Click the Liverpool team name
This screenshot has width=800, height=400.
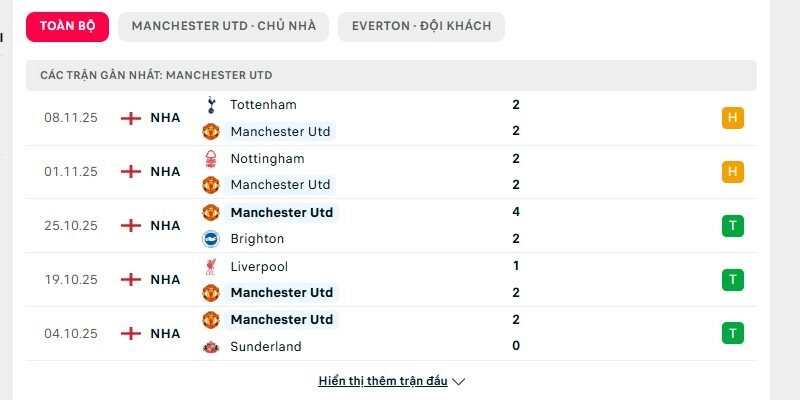[x=259, y=267]
